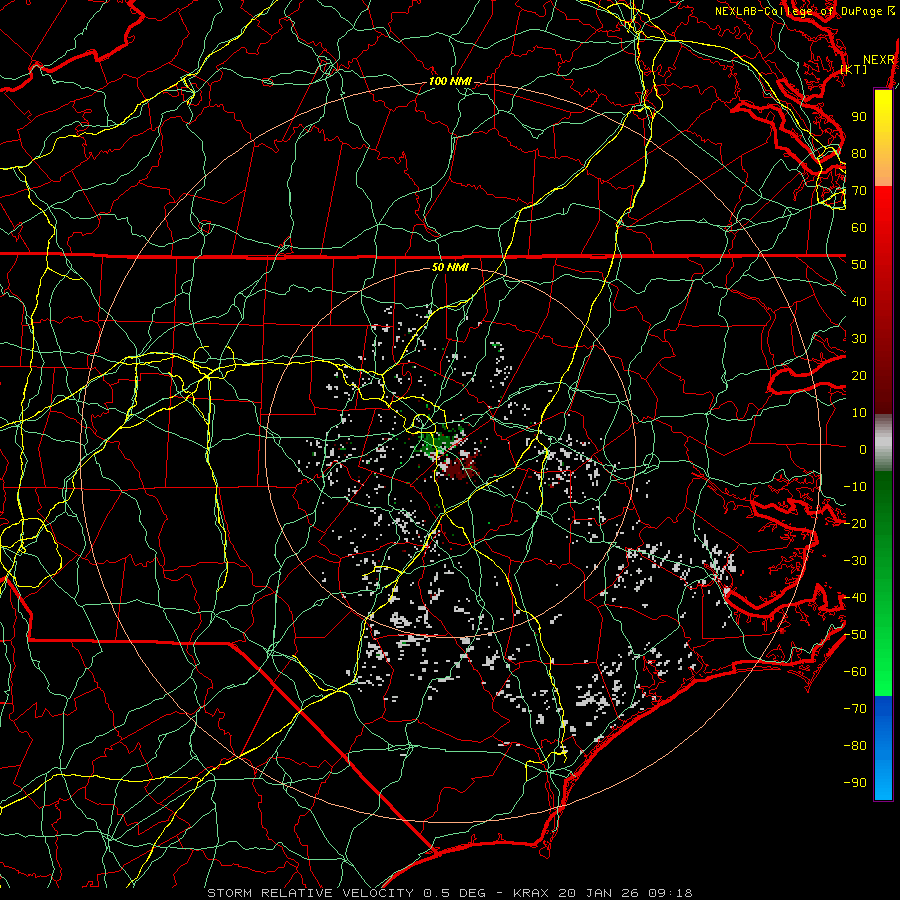Click the 100 NMI range ring label
Screen dimensions: 900x900
point(450,82)
